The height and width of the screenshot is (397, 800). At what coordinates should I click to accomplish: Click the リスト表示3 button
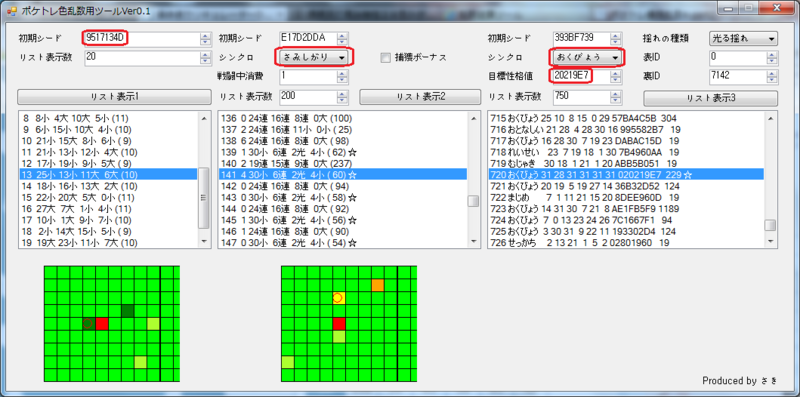(710, 98)
